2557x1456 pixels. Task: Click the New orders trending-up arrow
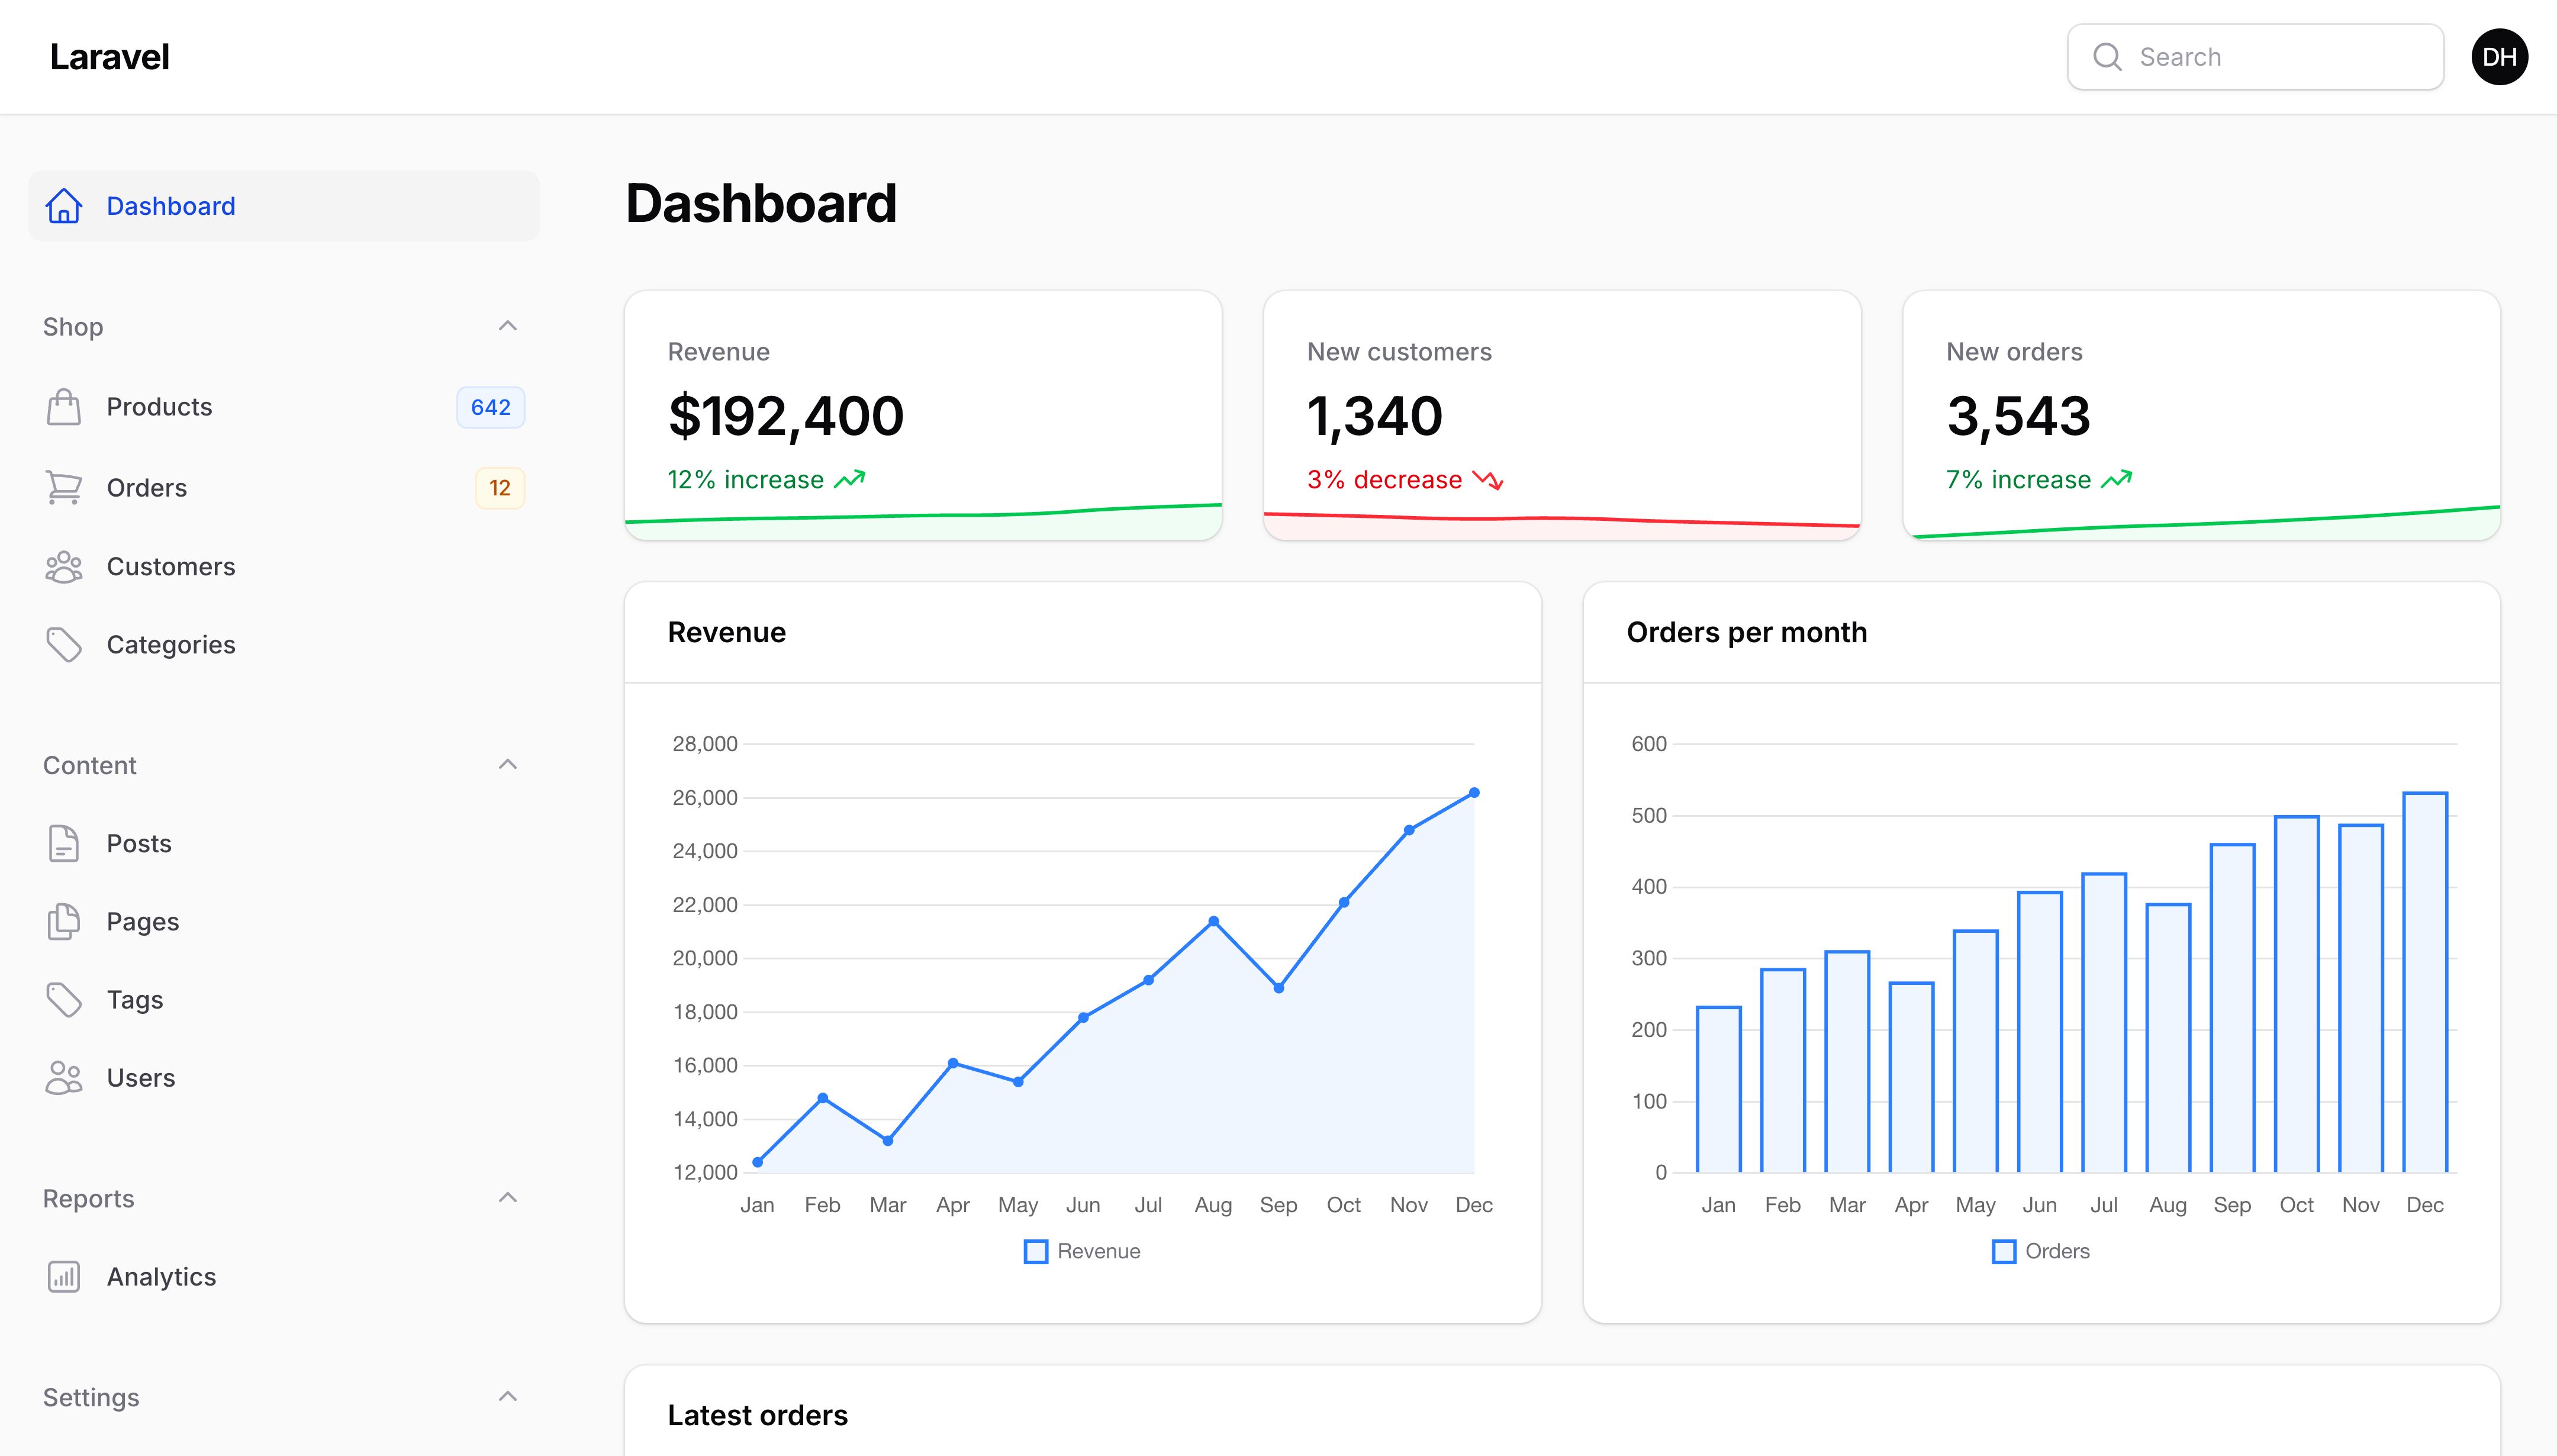point(2117,480)
